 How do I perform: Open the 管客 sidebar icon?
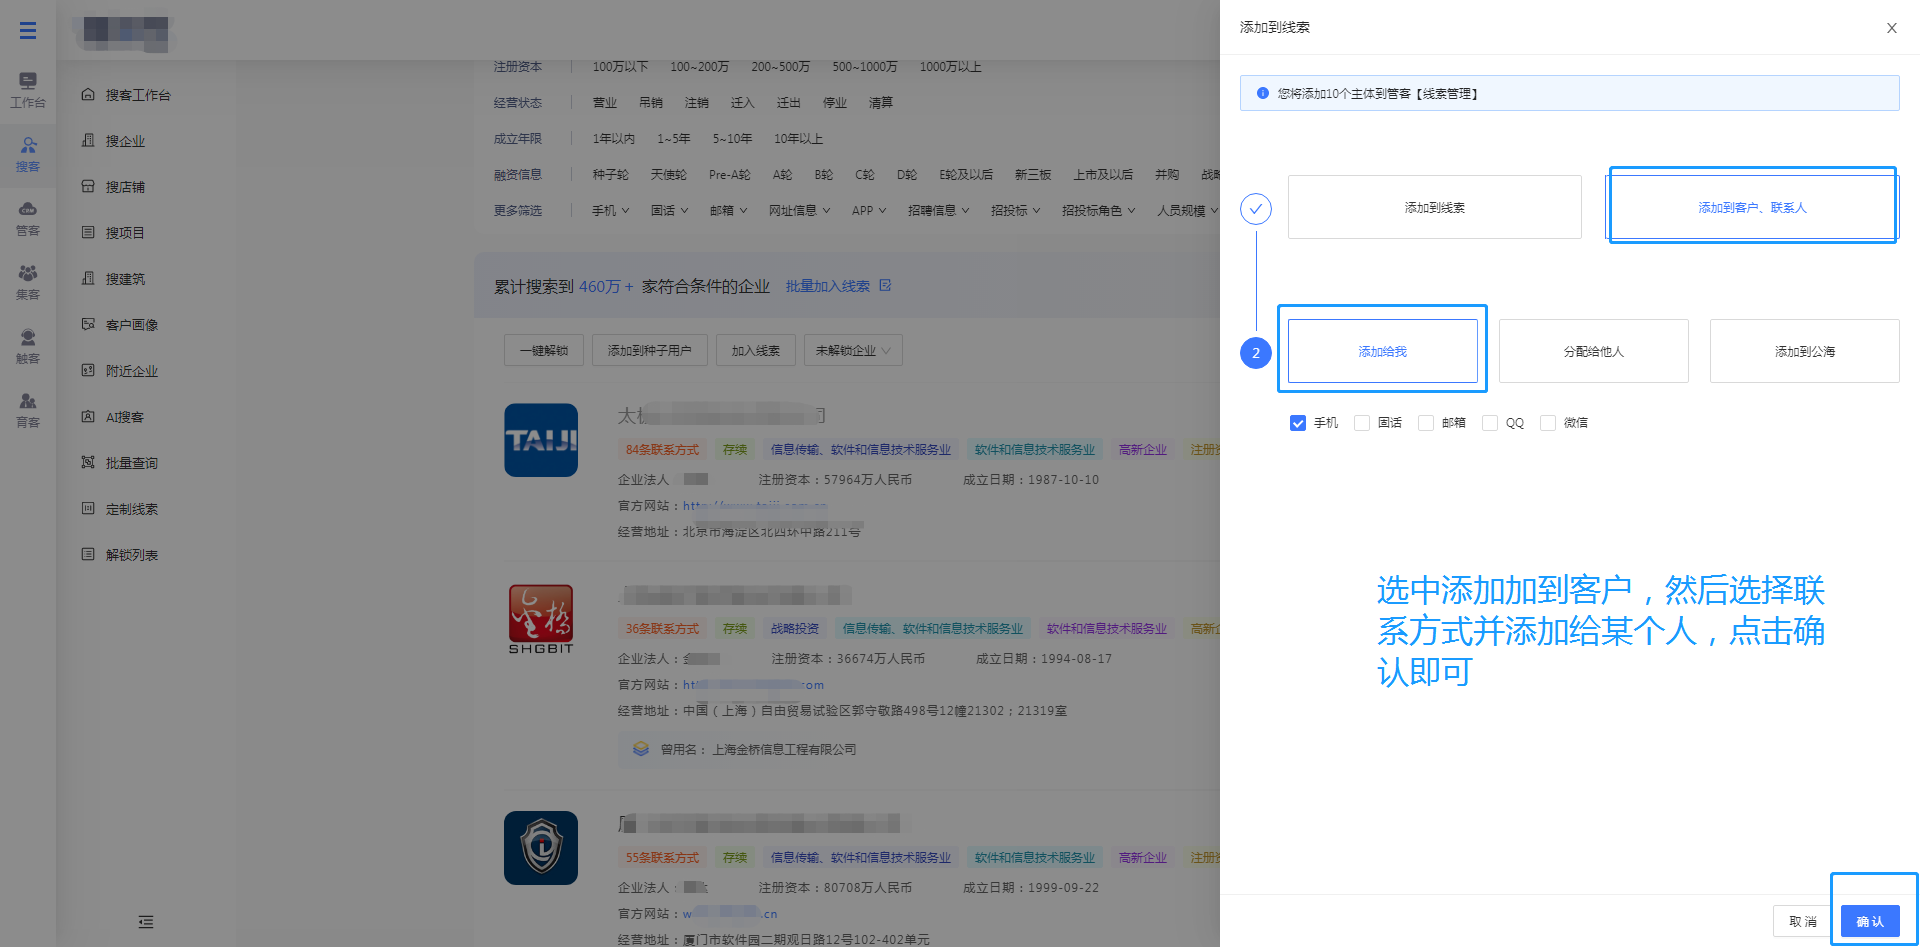(28, 218)
